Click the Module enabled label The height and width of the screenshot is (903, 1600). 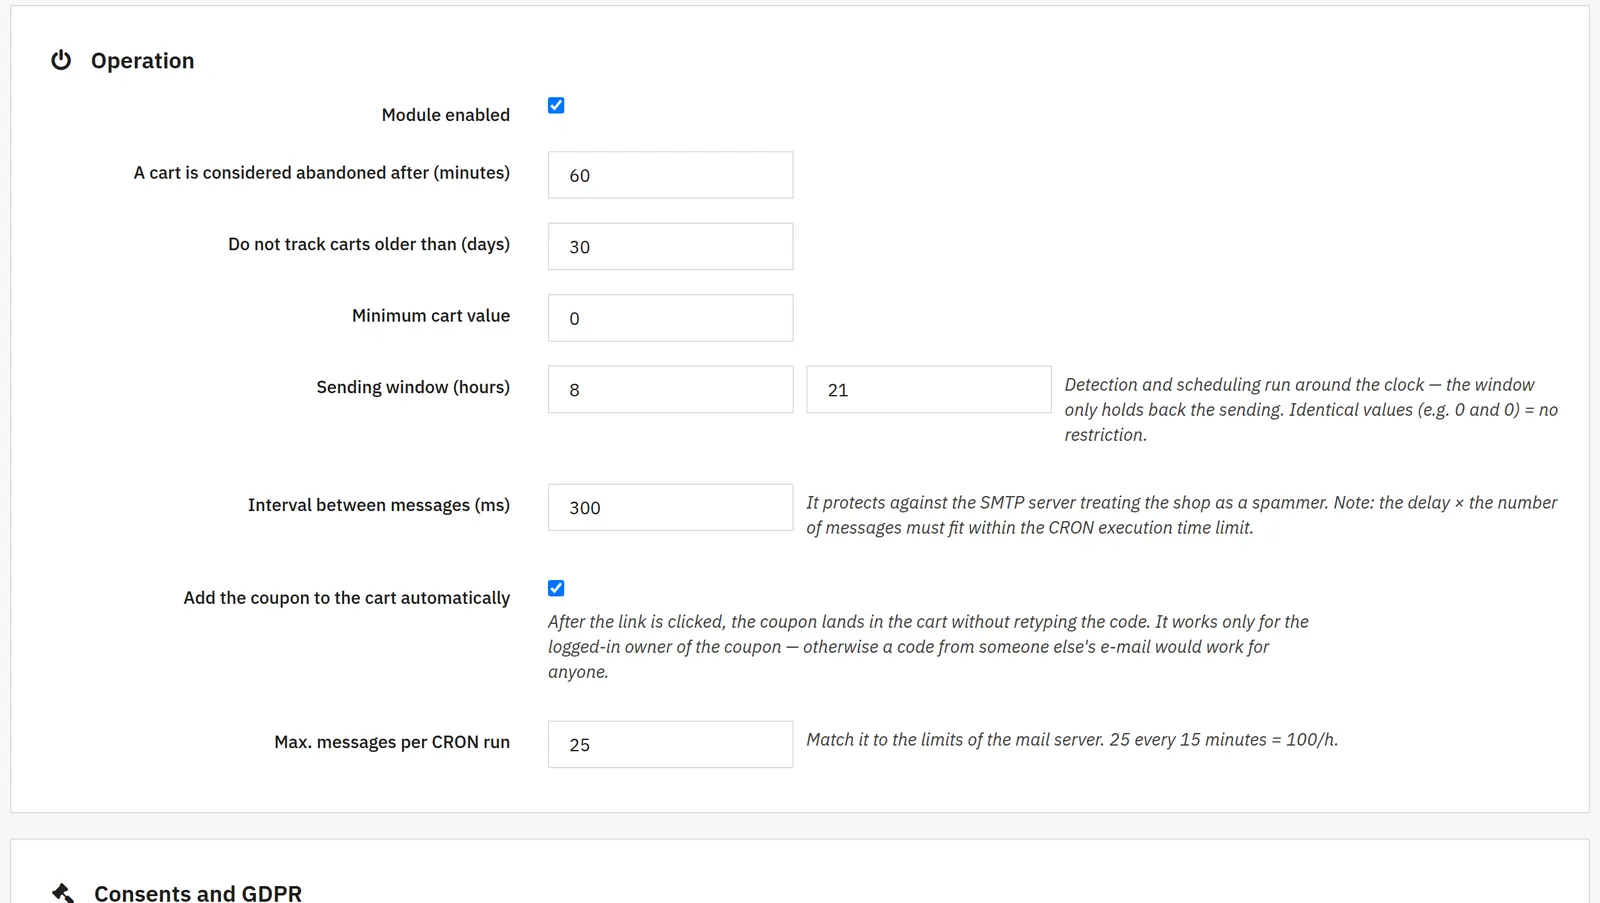pyautogui.click(x=446, y=115)
